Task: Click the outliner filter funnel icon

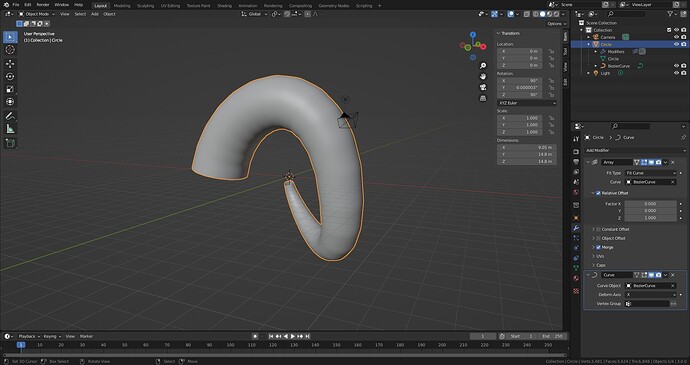Action: click(671, 14)
